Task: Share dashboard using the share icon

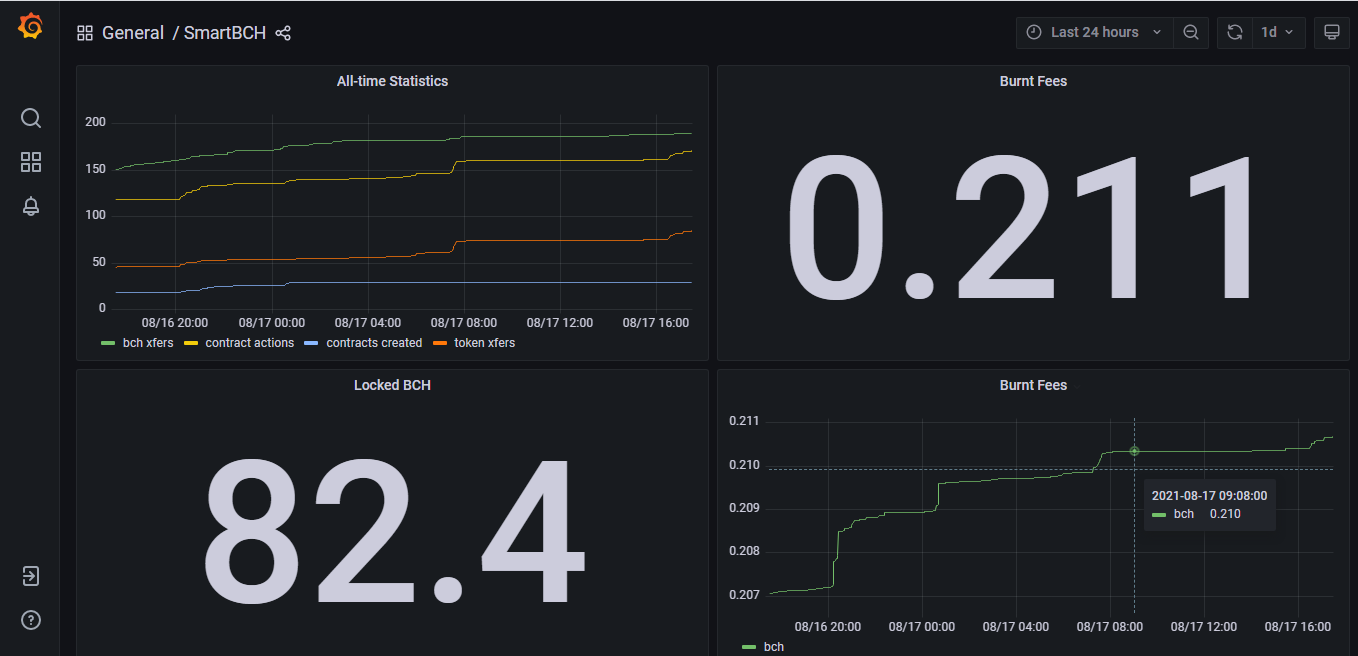Action: [x=283, y=33]
